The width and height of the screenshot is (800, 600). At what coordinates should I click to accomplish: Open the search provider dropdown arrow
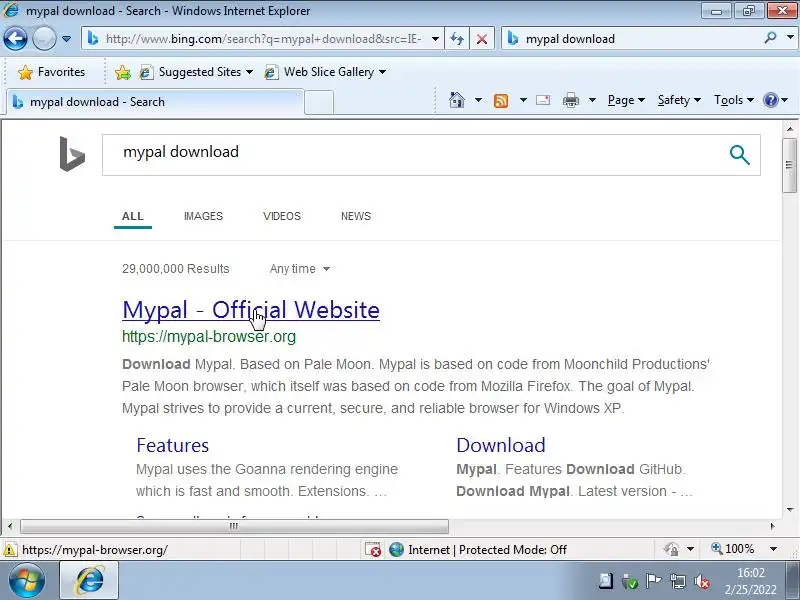point(790,38)
